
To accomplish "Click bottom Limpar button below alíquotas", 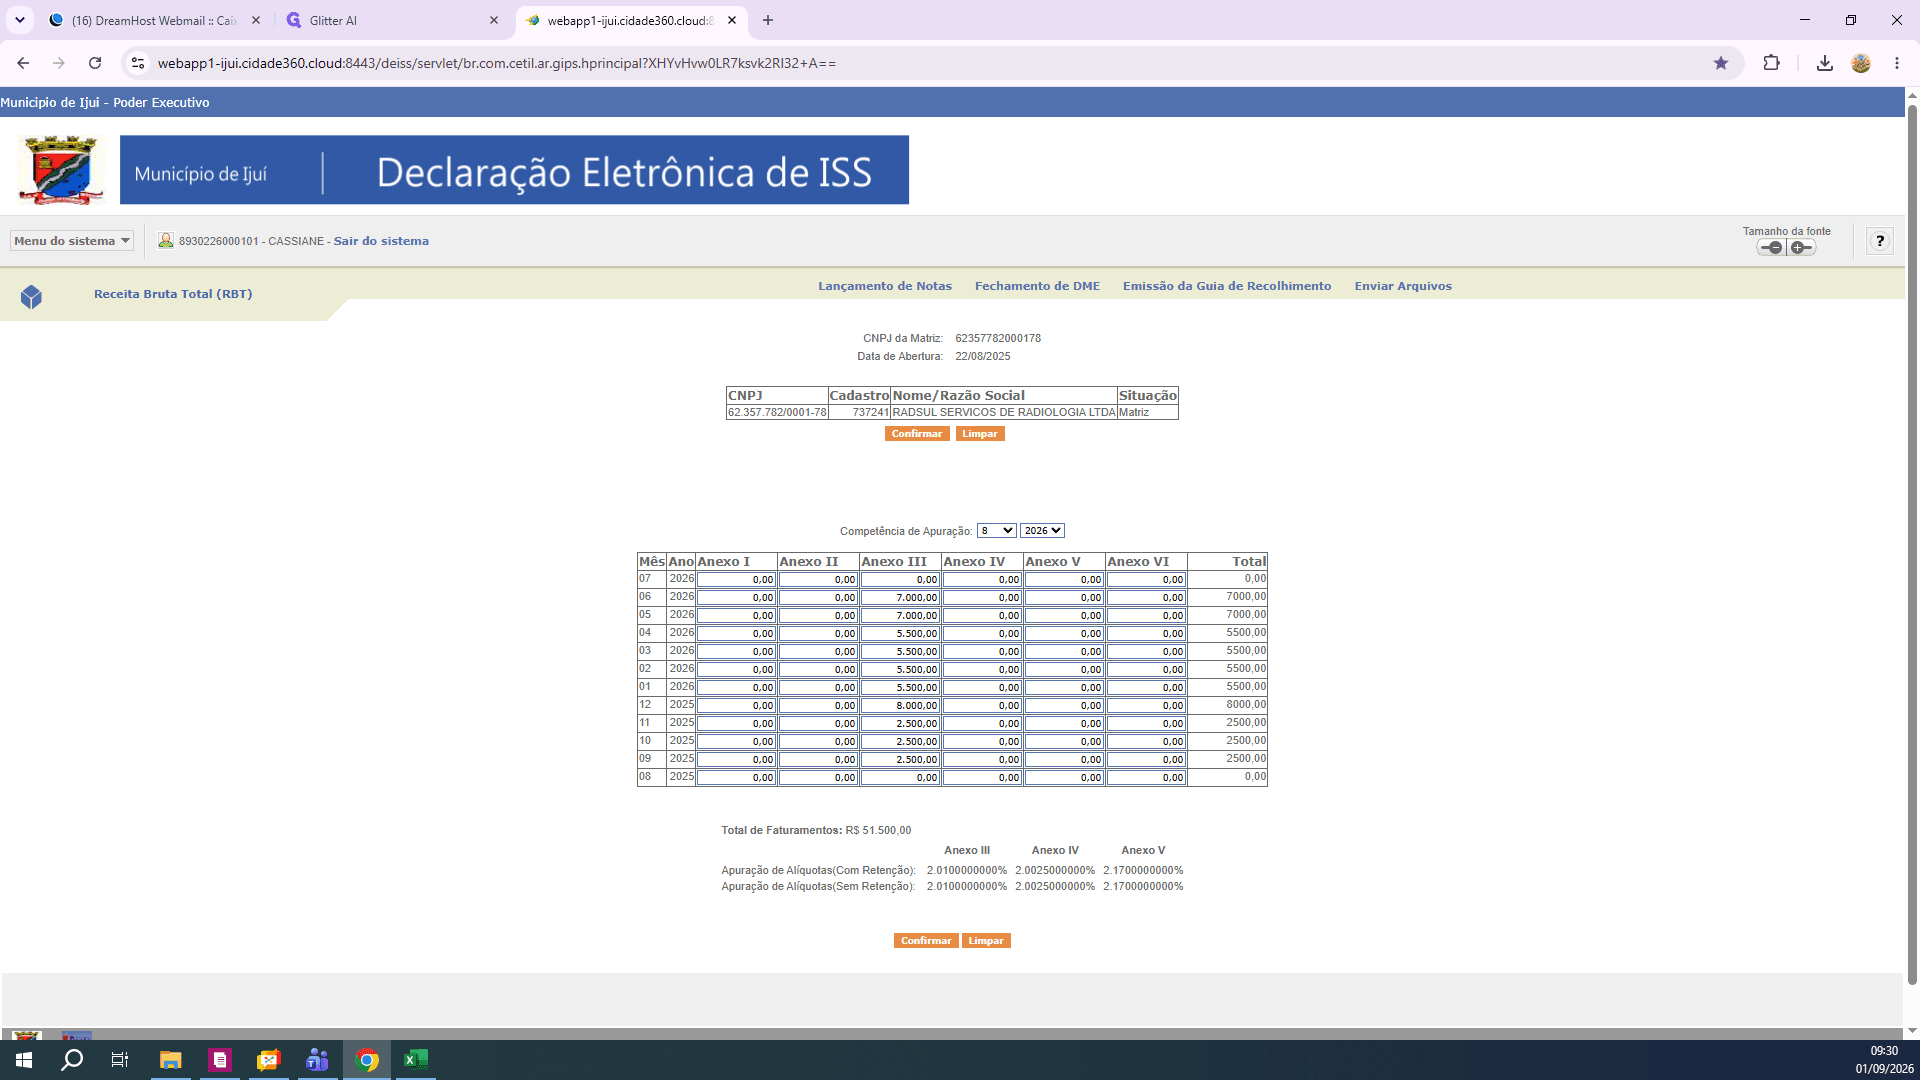I will (x=986, y=941).
